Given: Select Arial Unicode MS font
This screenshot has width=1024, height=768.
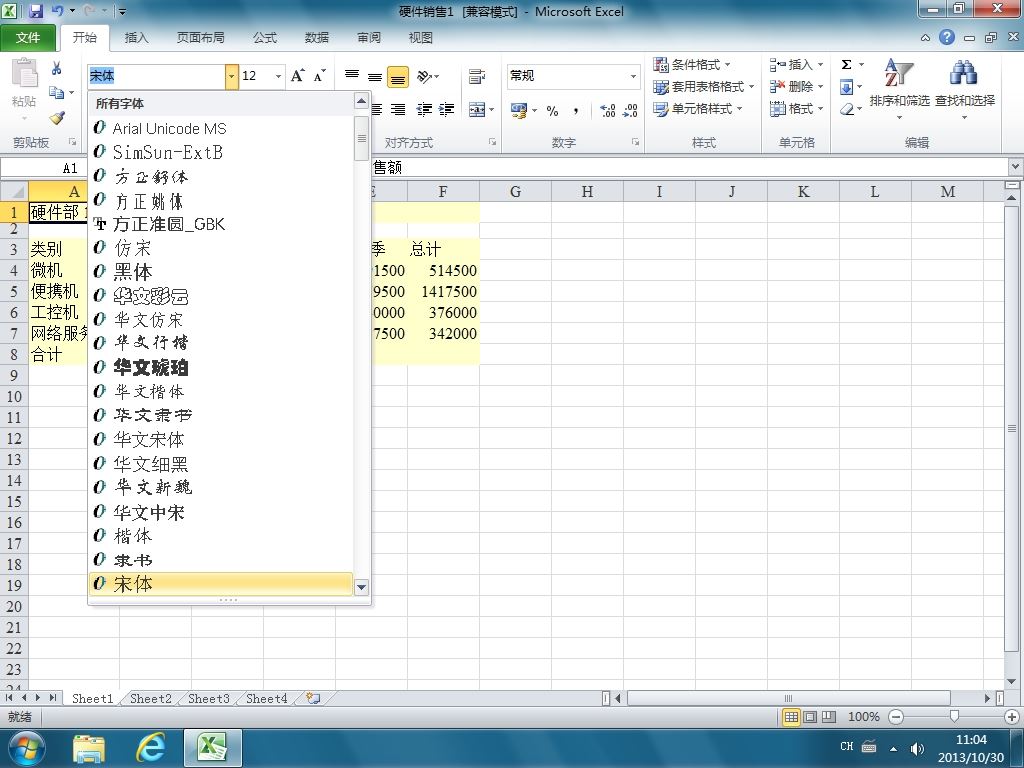Looking at the screenshot, I should (x=221, y=129).
